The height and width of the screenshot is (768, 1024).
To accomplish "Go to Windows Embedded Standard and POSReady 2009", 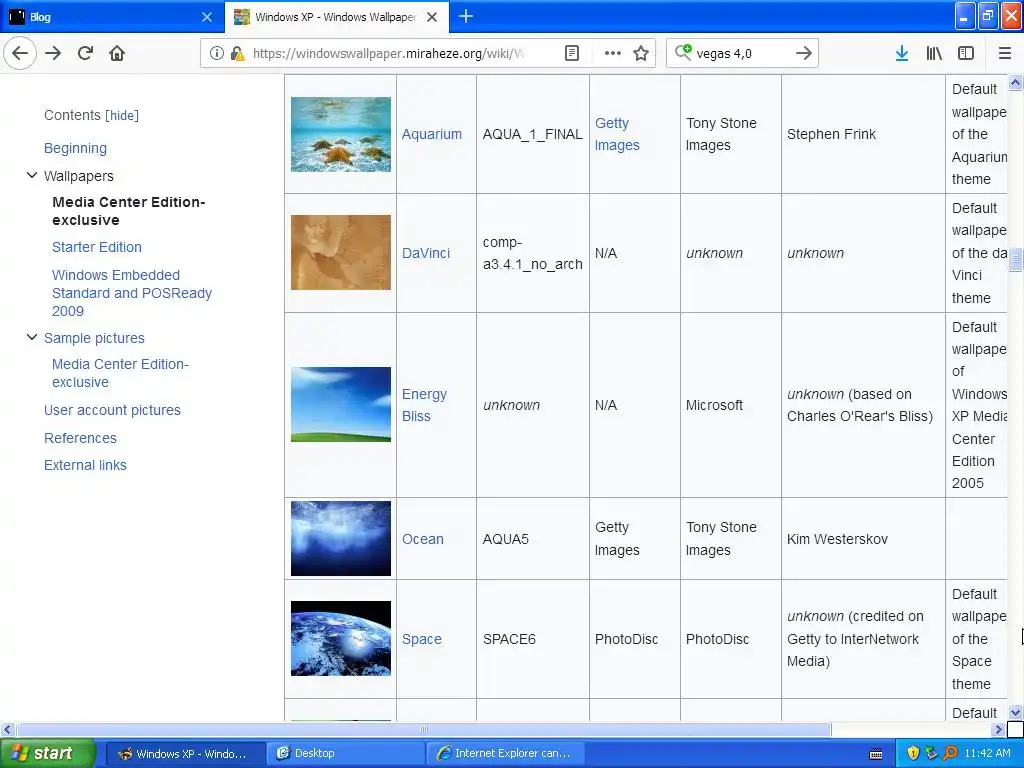I will [x=132, y=293].
